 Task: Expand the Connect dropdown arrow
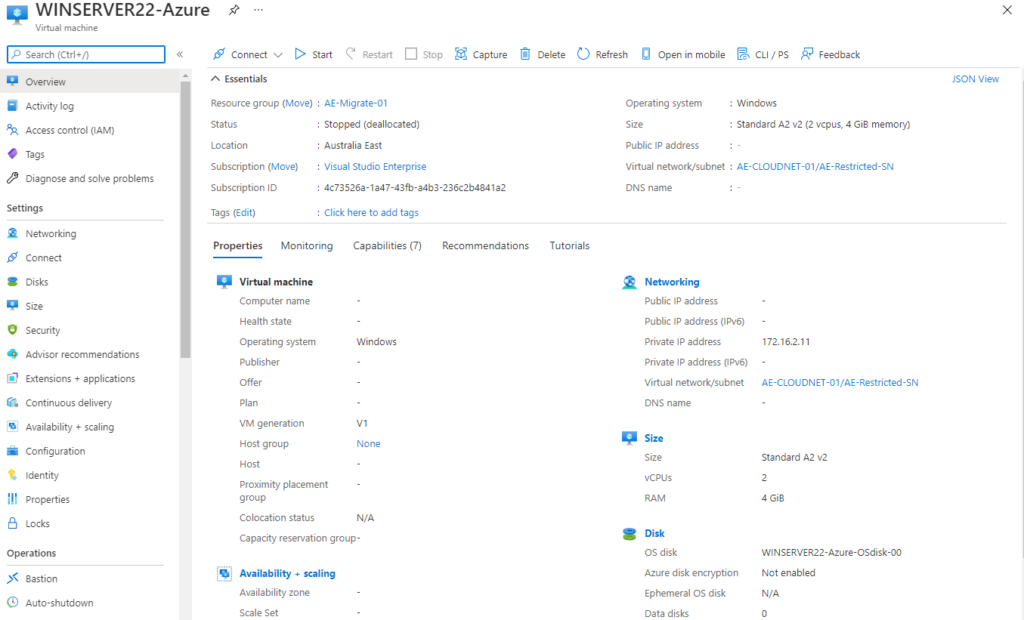278,55
